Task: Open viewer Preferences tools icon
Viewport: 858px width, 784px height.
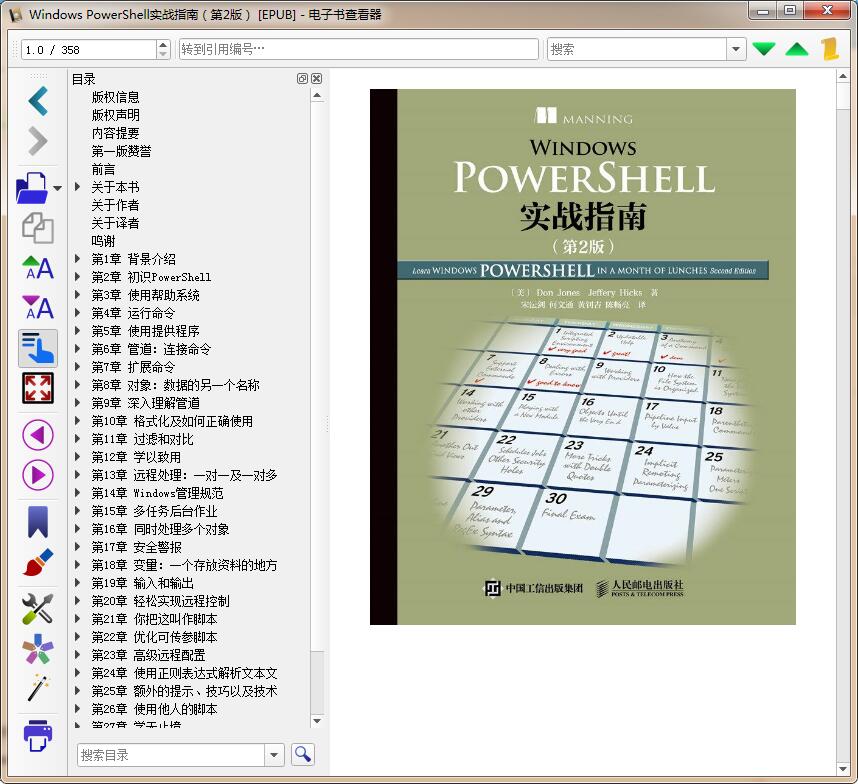Action: 38,609
